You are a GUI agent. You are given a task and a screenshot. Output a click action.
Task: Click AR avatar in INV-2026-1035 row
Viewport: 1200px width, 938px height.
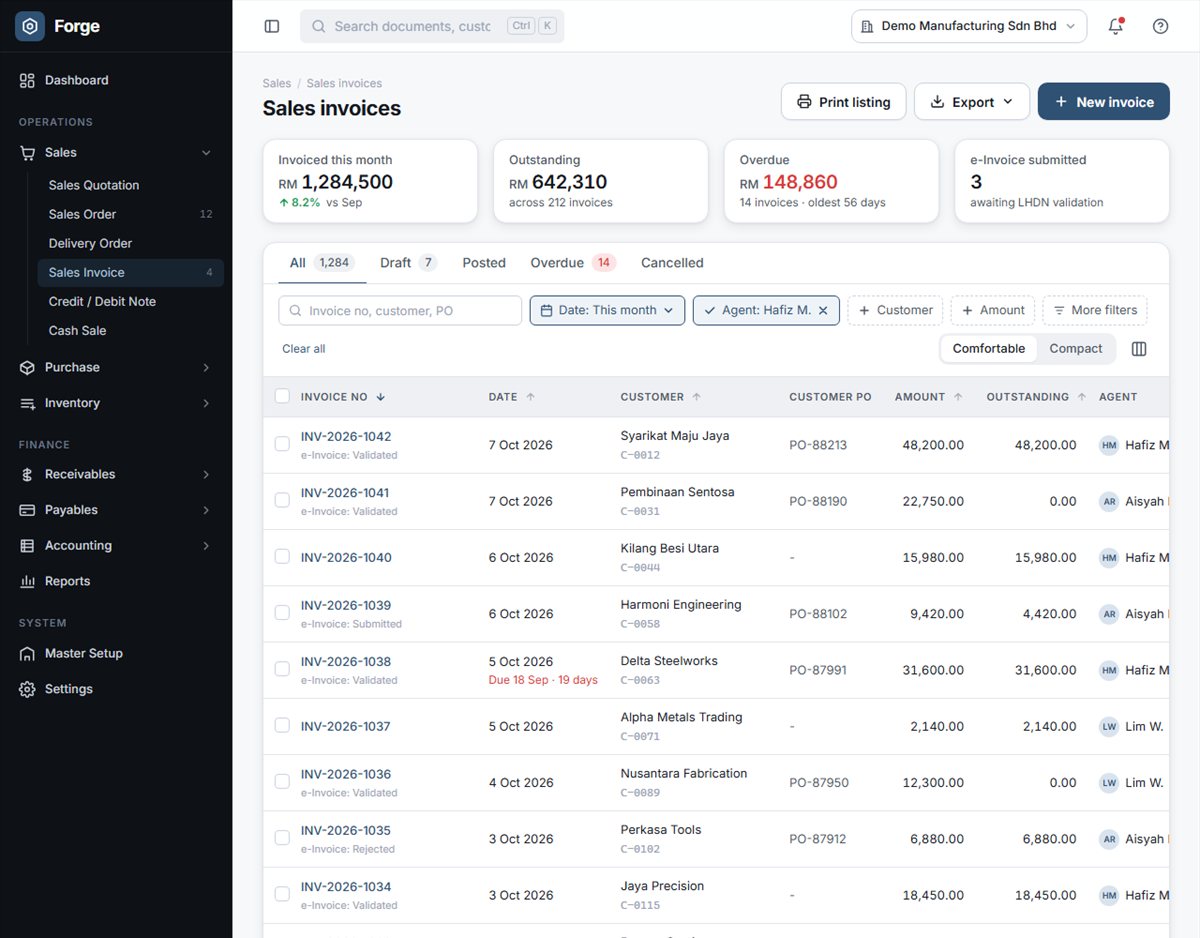tap(1109, 839)
